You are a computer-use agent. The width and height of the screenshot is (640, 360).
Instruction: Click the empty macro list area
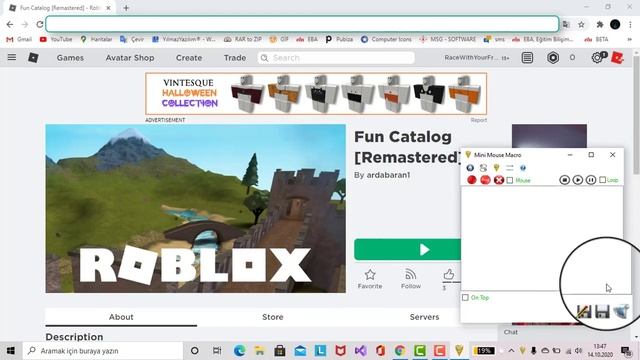click(x=542, y=238)
